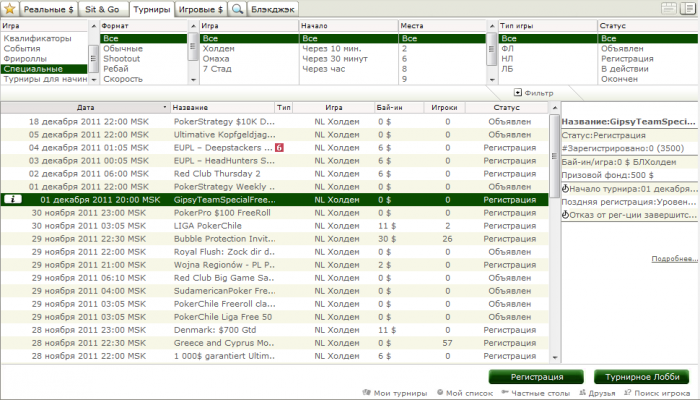Filter start by Через 10 мин.
Image resolution: width=700 pixels, height=400 pixels.
(332, 49)
